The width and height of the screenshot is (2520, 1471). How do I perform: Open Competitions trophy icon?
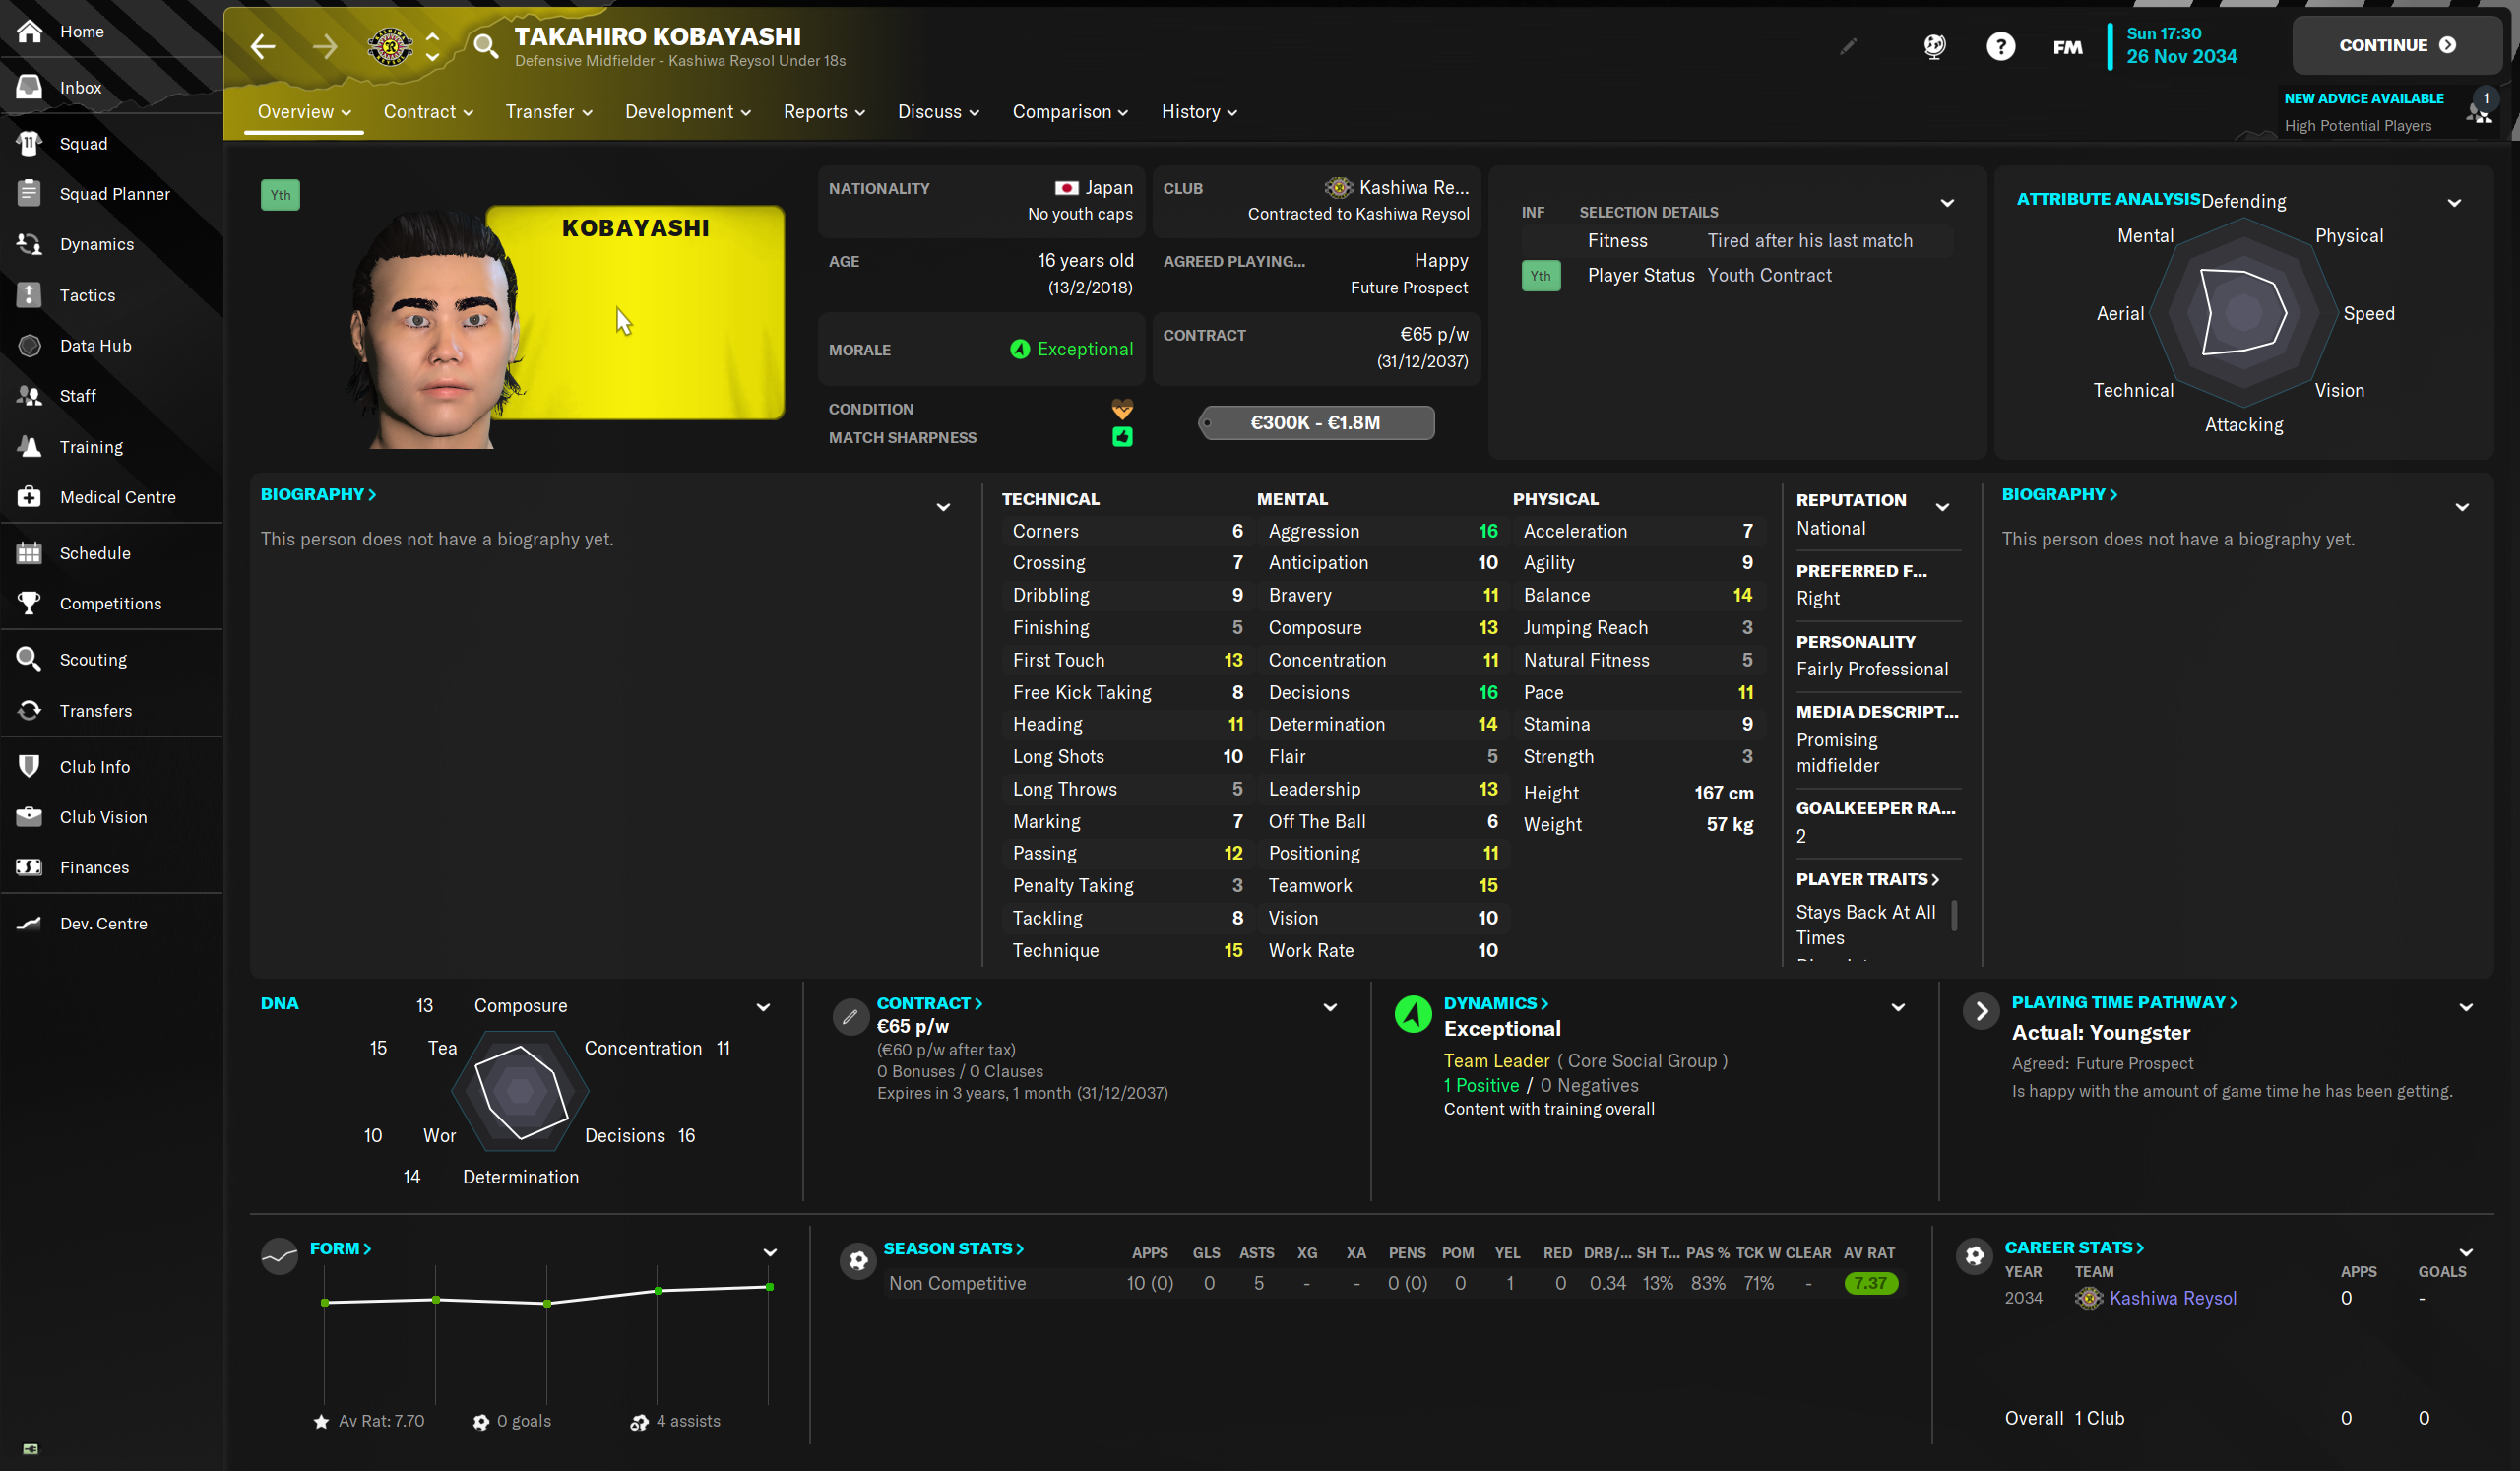(x=30, y=603)
